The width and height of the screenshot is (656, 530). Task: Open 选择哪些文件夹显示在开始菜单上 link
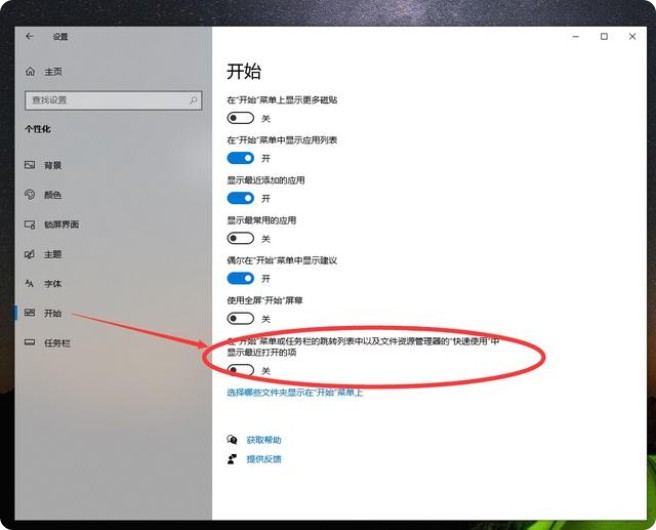click(x=295, y=393)
